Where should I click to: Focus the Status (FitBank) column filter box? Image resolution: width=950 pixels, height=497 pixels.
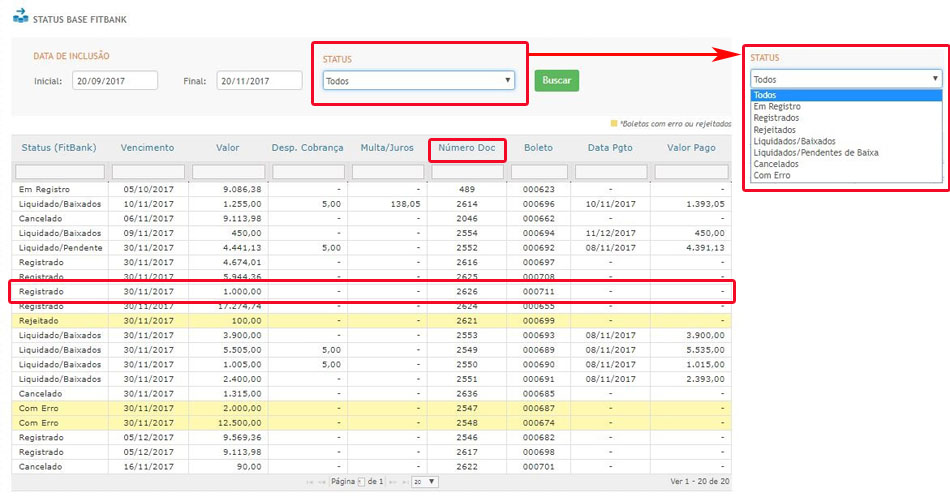point(59,172)
